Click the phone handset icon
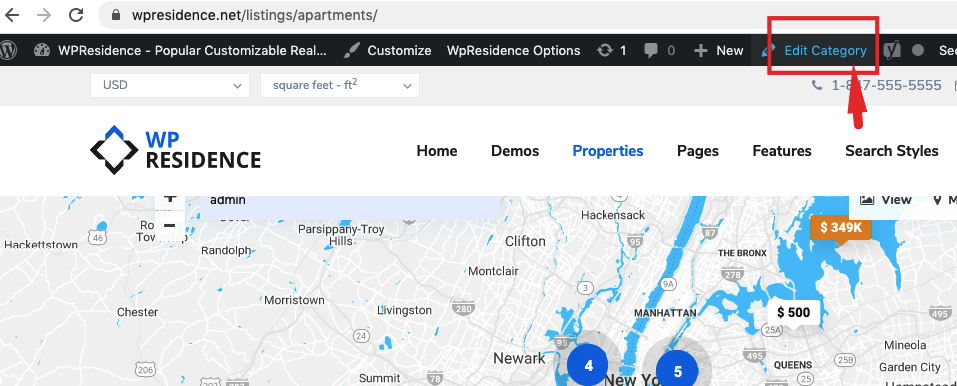Screen dimensions: 957x386 tap(817, 86)
